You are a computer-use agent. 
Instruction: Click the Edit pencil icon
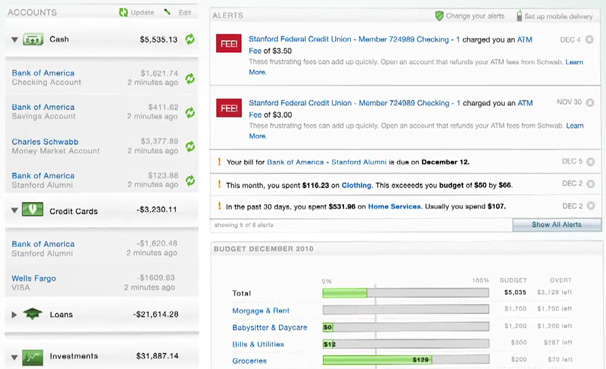167,12
